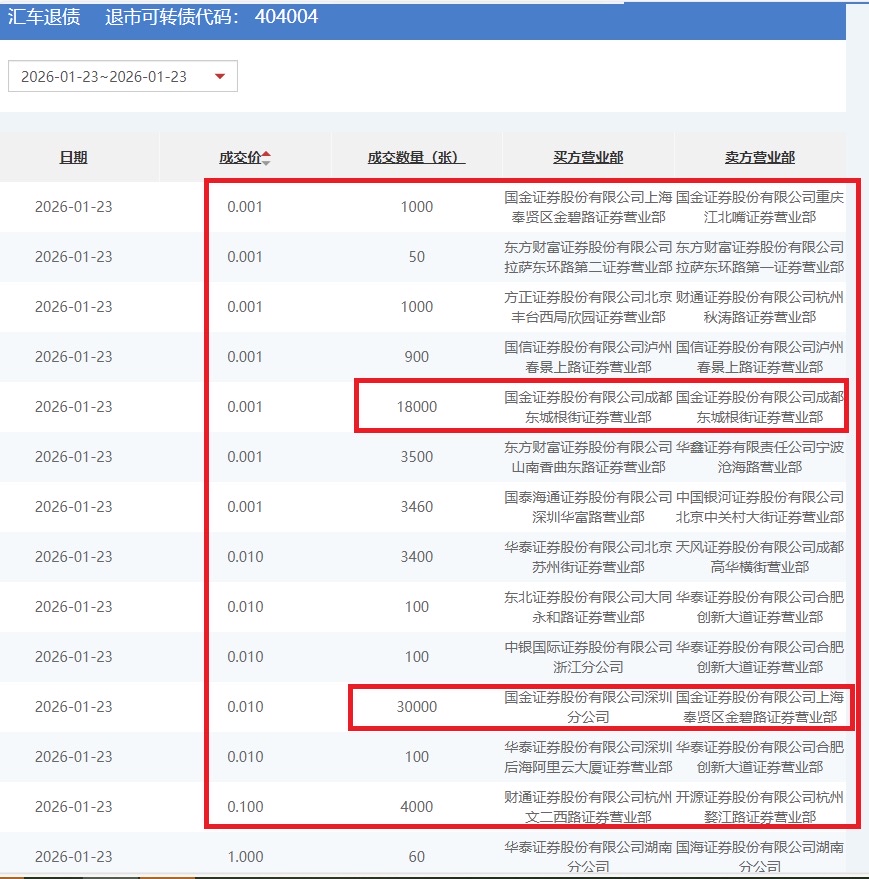Viewport: 869px width, 879px height.
Task: Click price 0.010 in the 30000 row
Action: pyautogui.click(x=245, y=706)
